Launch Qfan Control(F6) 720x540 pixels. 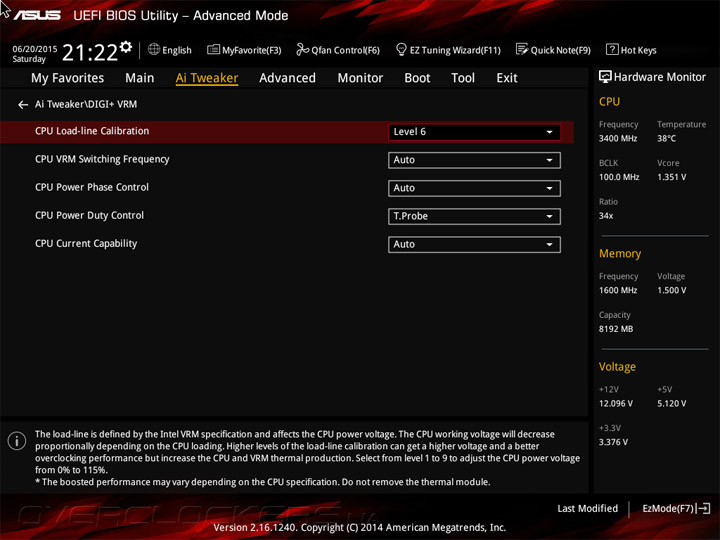coord(338,50)
